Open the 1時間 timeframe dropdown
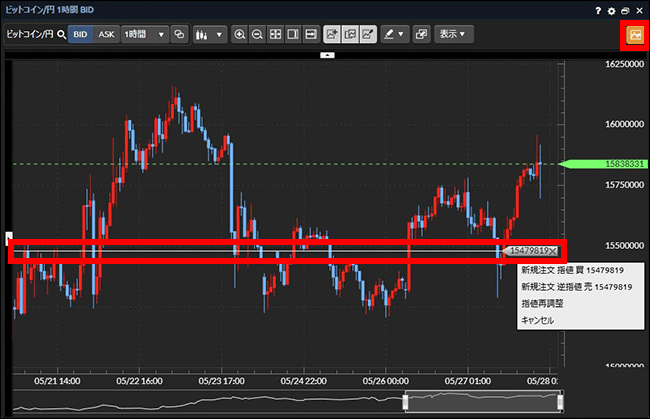650x419 pixels. [x=145, y=34]
